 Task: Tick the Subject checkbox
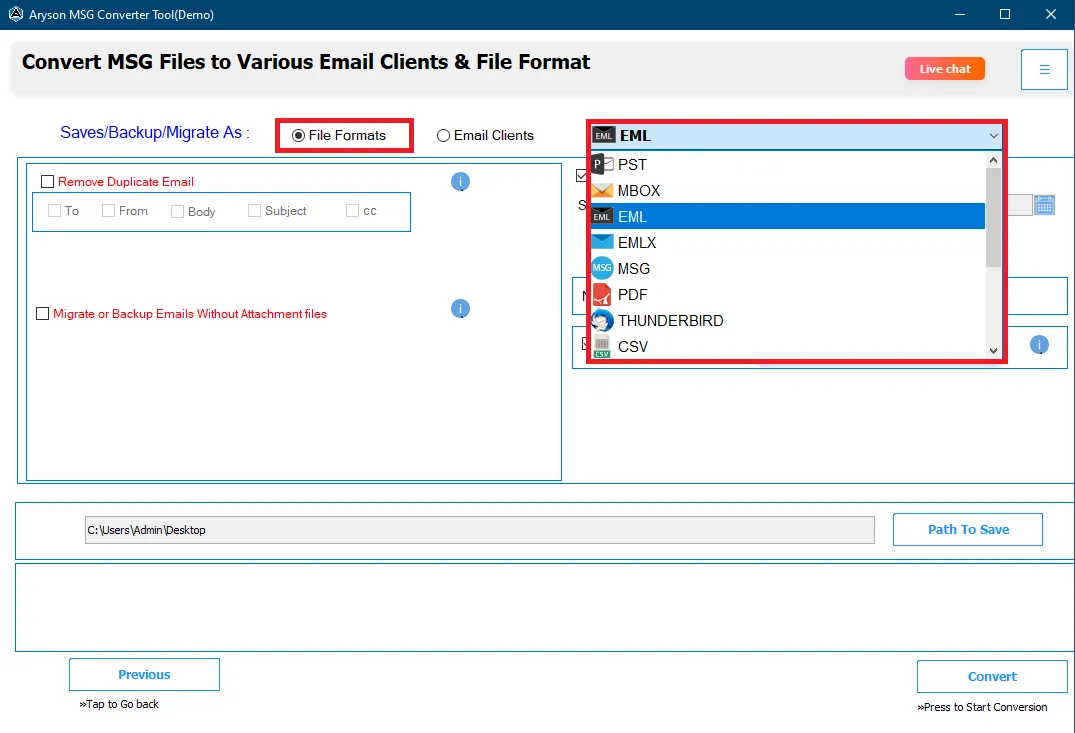click(x=254, y=211)
